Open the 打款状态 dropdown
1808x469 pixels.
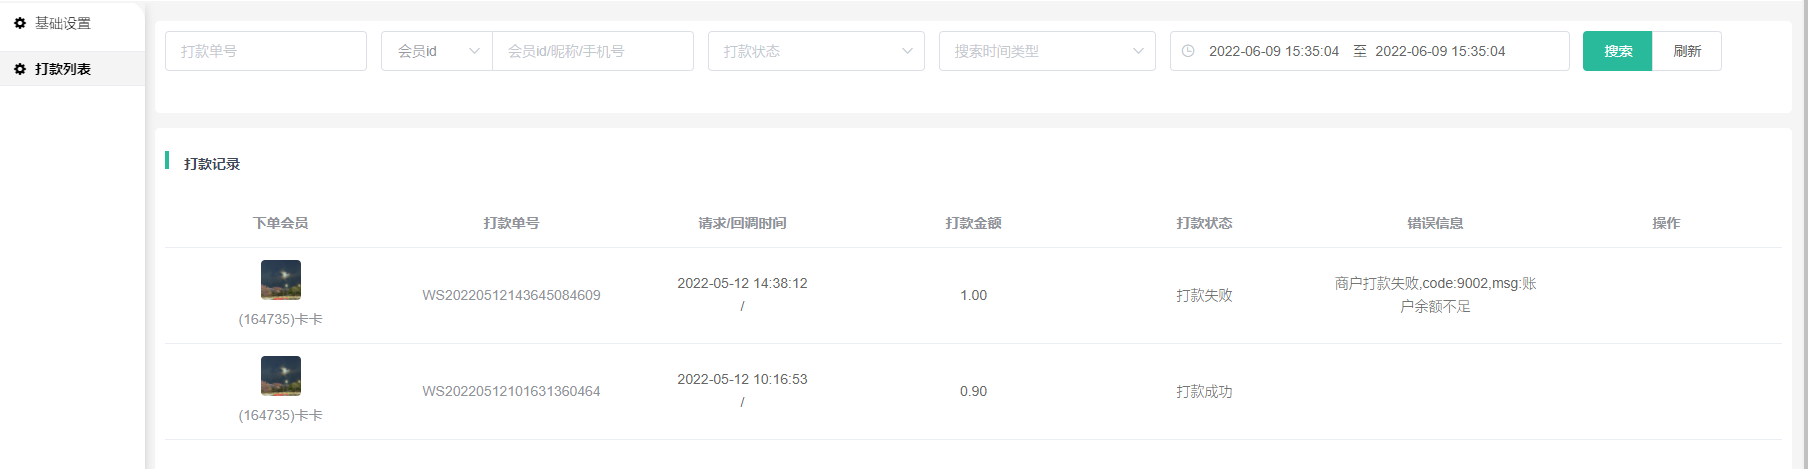click(x=816, y=51)
